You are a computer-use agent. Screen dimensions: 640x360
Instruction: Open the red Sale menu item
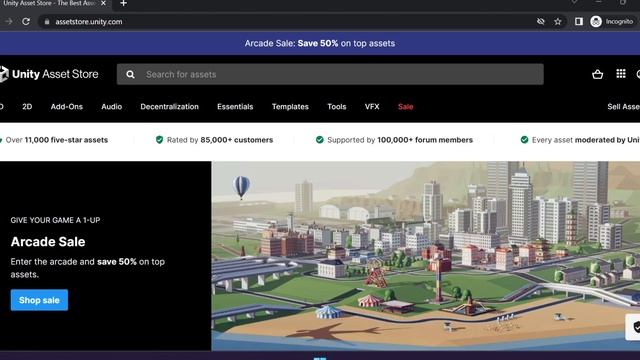[405, 107]
